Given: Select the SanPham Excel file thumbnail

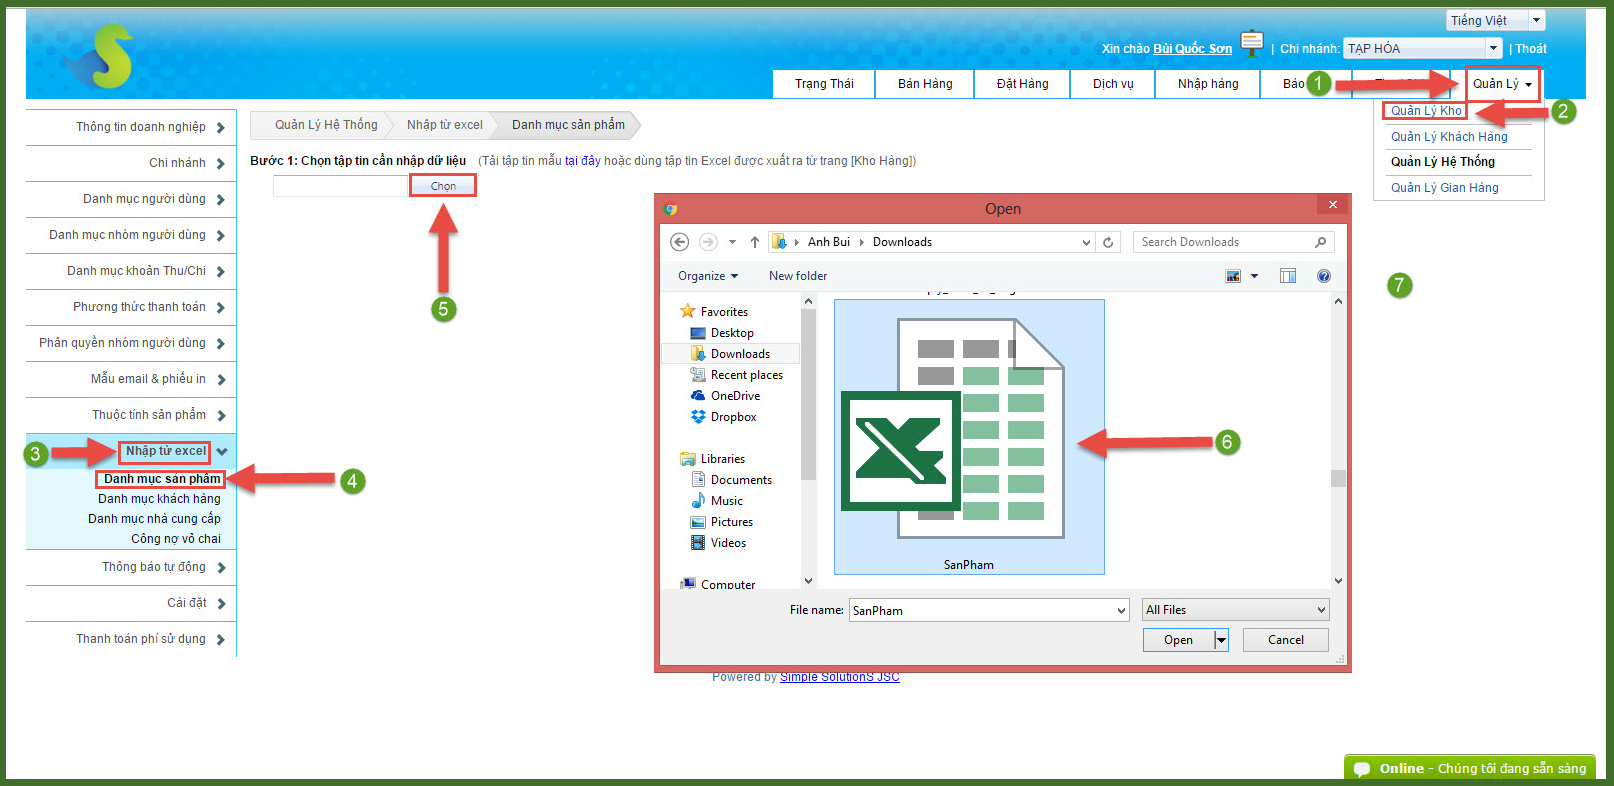Looking at the screenshot, I should tap(968, 437).
